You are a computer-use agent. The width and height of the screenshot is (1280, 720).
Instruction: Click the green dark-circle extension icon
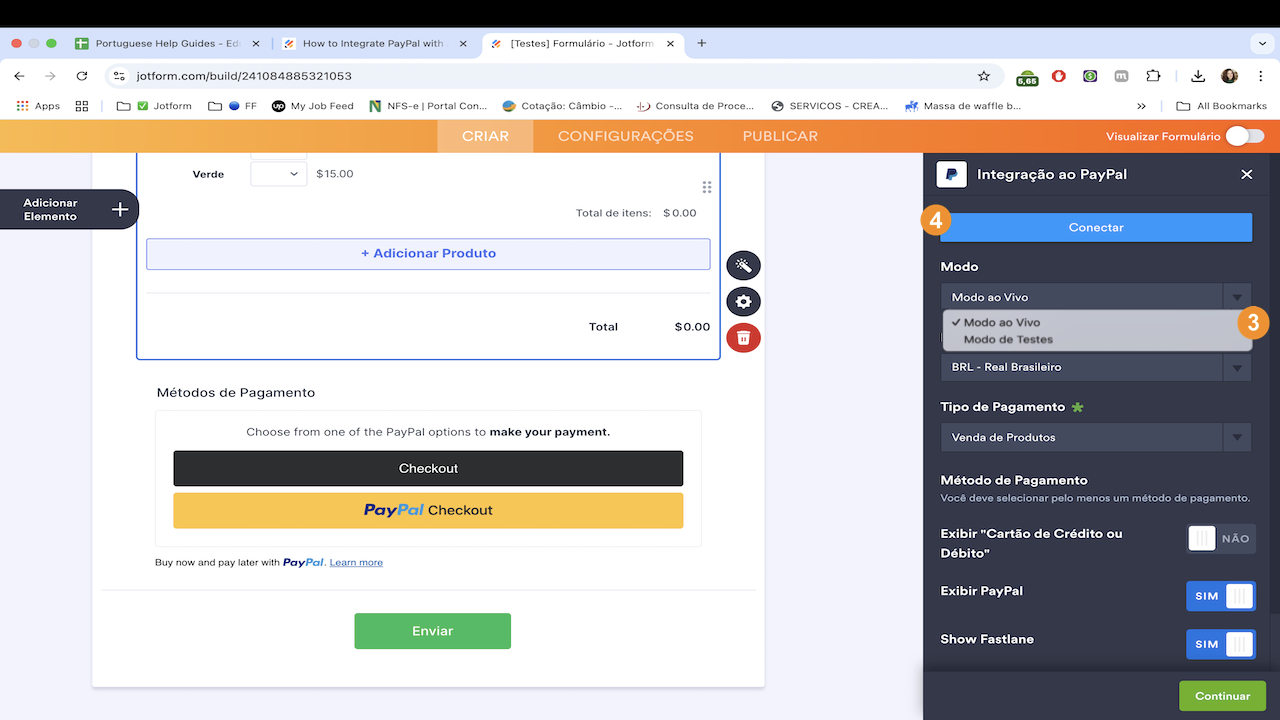(1090, 76)
